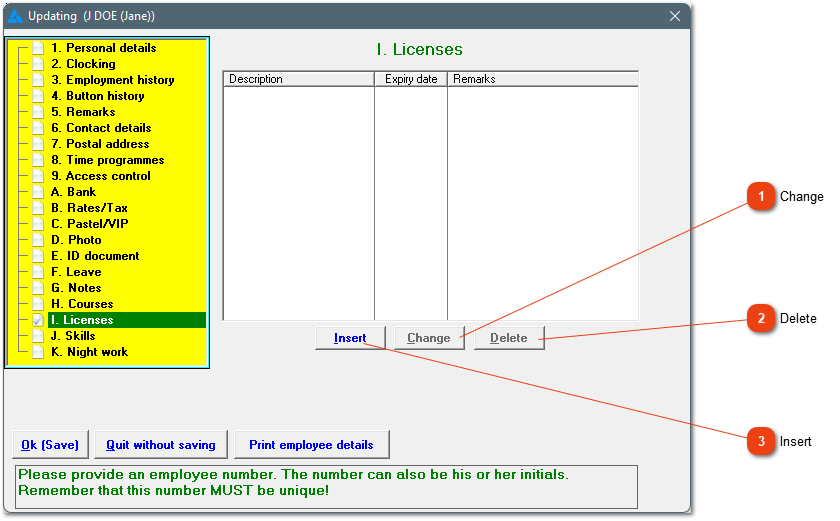Click page icon beside A. Bank
Screen dimensions: 840x521
[x=38, y=192]
